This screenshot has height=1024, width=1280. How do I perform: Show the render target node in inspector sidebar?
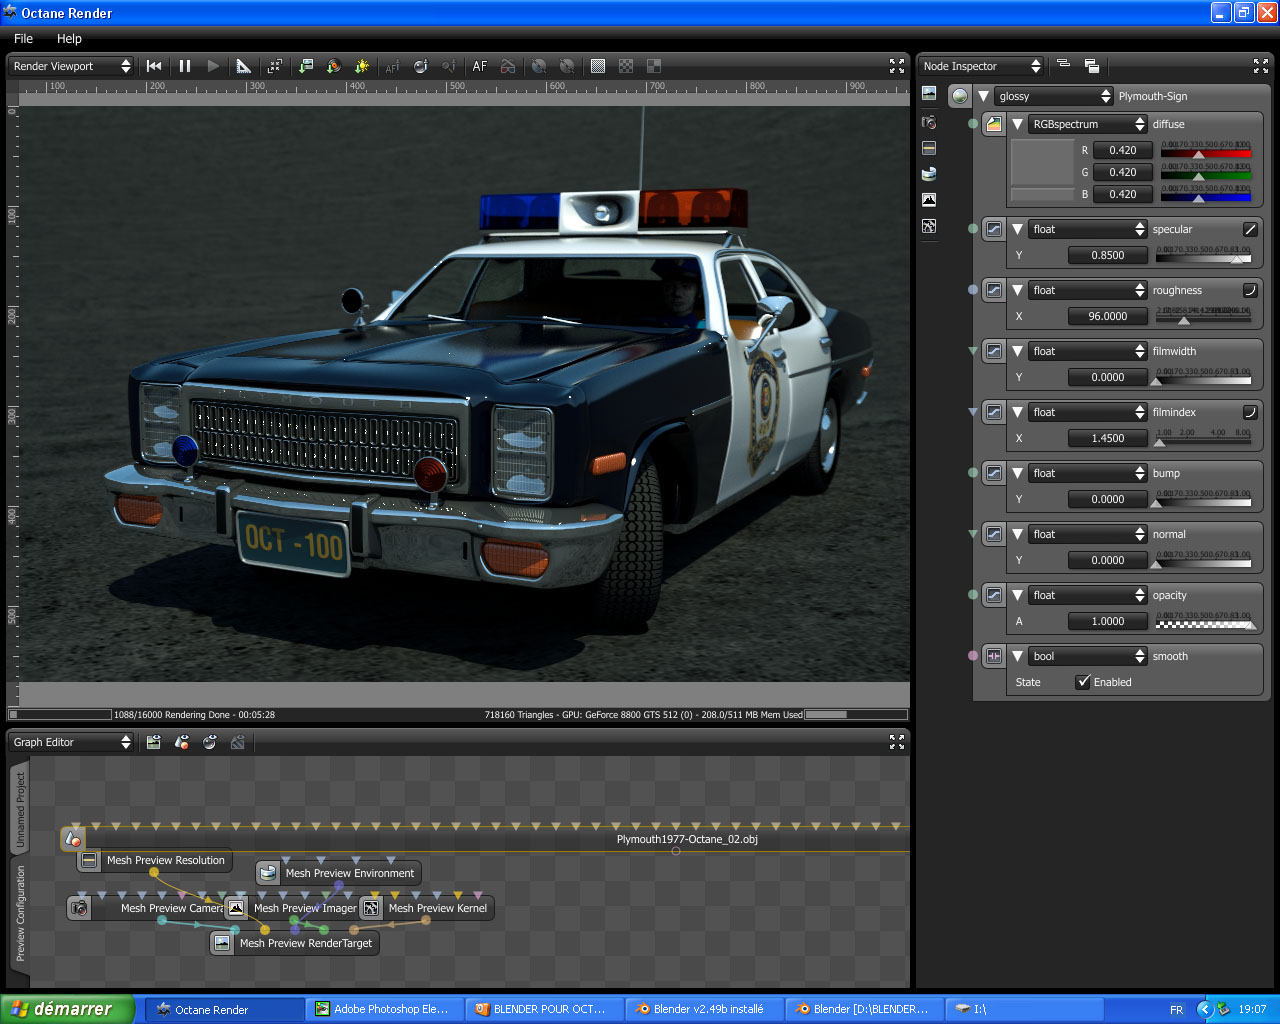tap(929, 94)
